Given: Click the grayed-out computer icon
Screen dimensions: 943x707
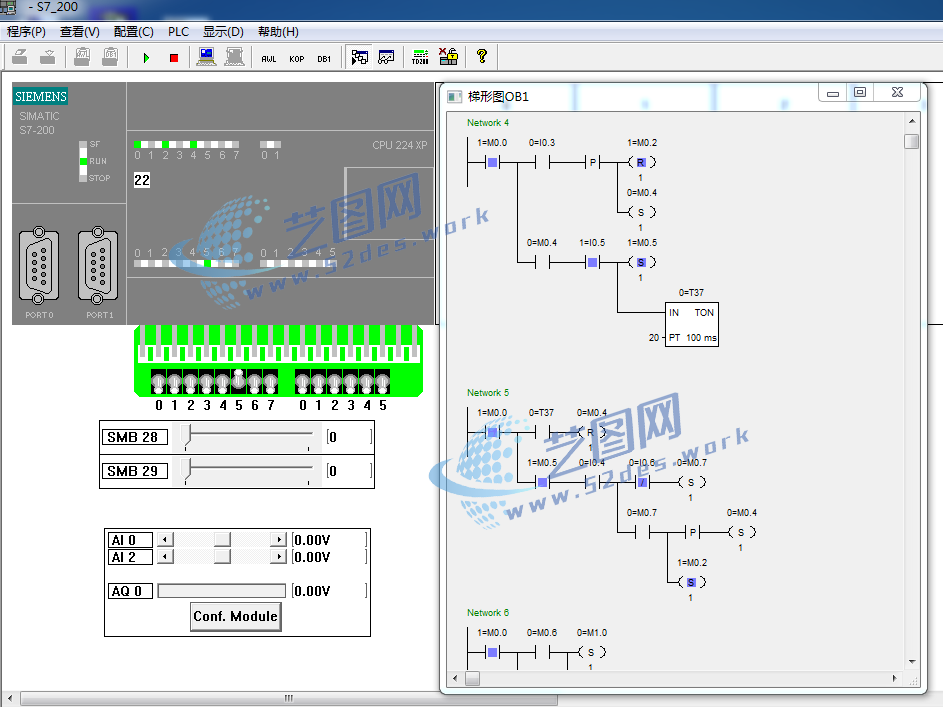Looking at the screenshot, I should click(234, 57).
